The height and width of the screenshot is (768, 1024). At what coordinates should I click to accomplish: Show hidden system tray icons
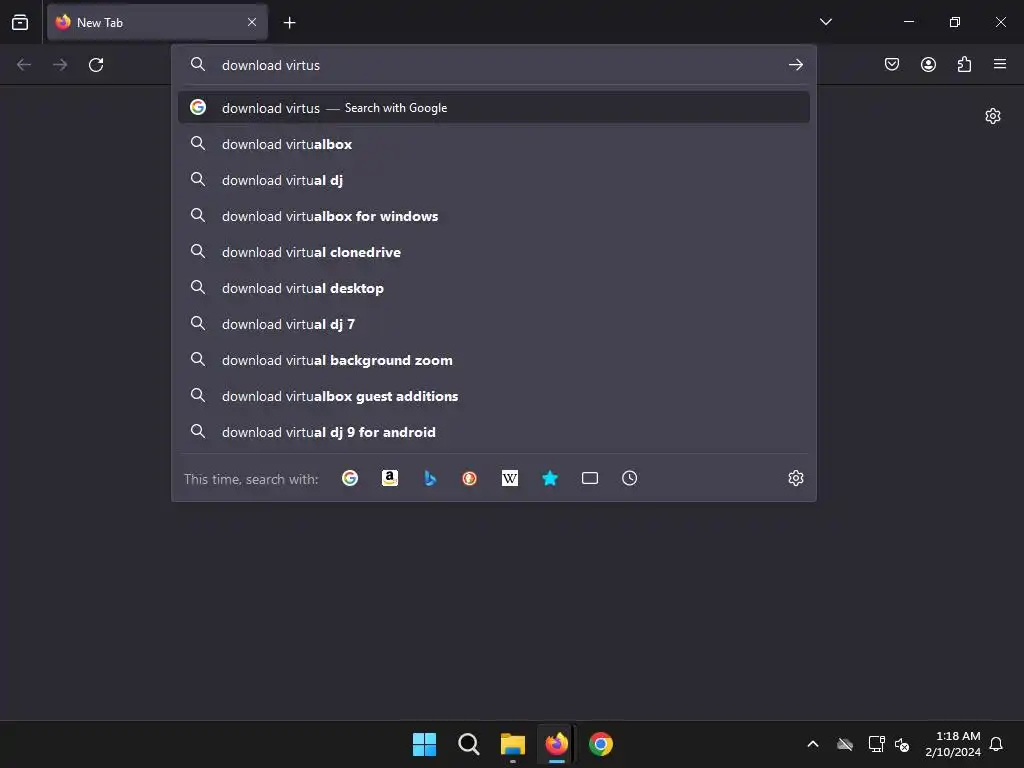[x=813, y=744]
